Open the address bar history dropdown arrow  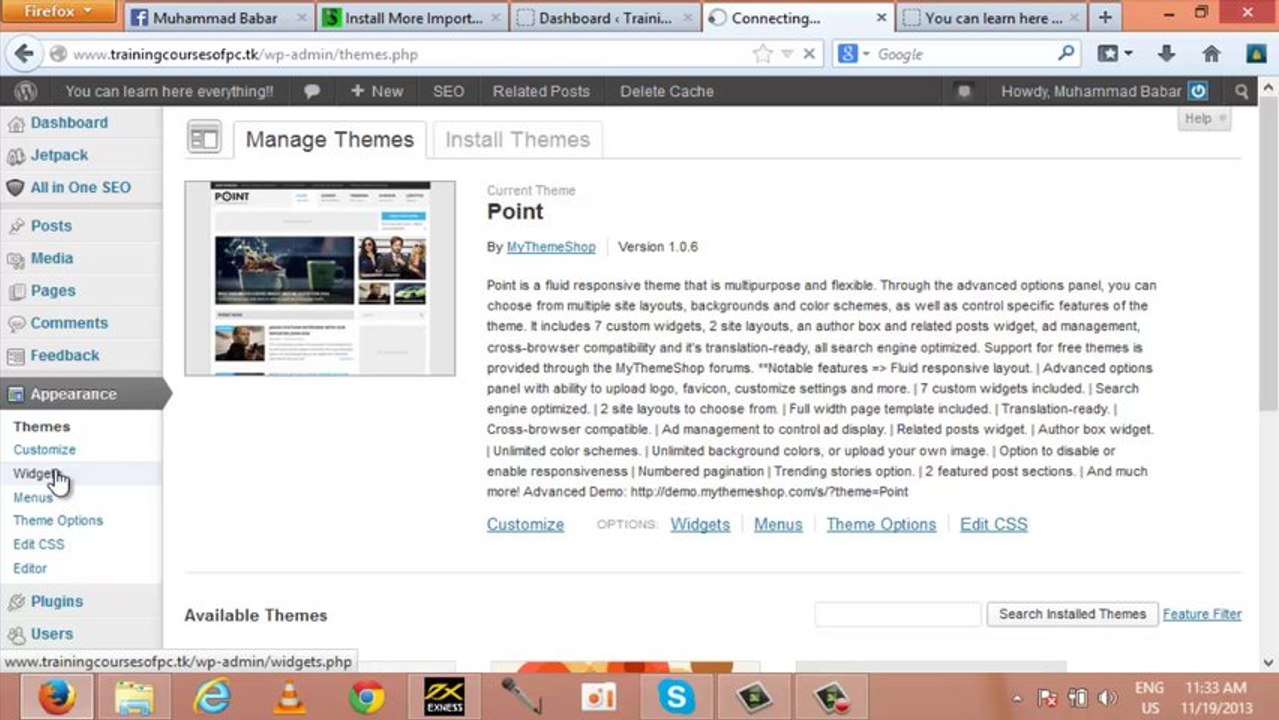coord(787,54)
